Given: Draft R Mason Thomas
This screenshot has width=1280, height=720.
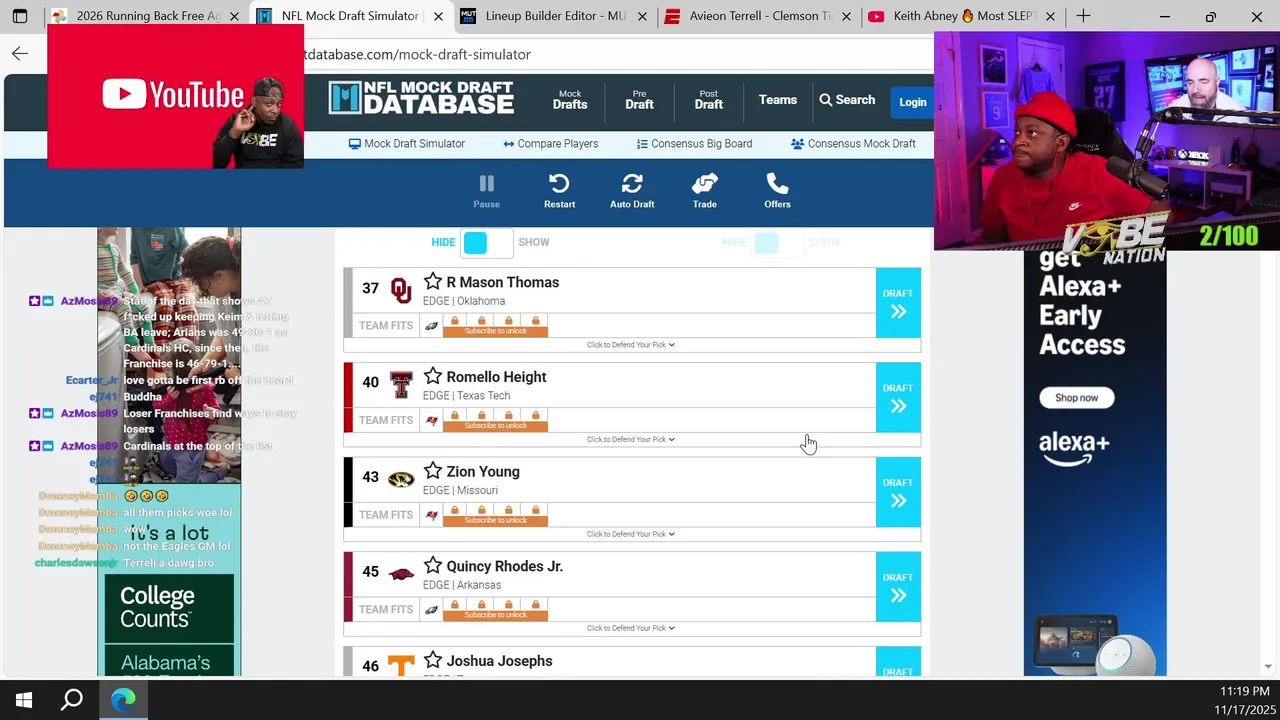Looking at the screenshot, I should 898,303.
